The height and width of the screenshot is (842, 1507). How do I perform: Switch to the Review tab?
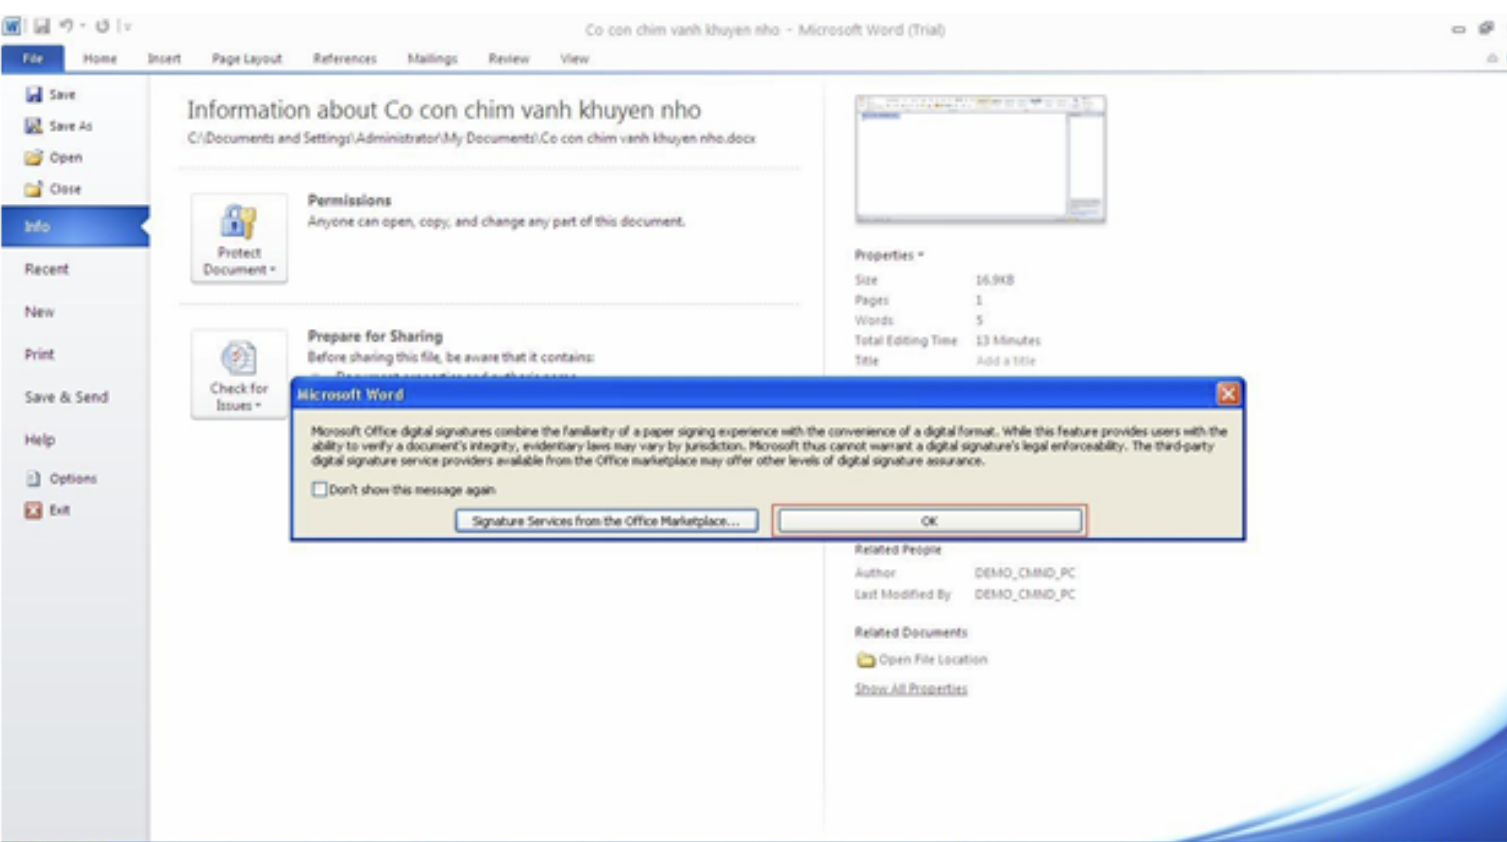[508, 59]
